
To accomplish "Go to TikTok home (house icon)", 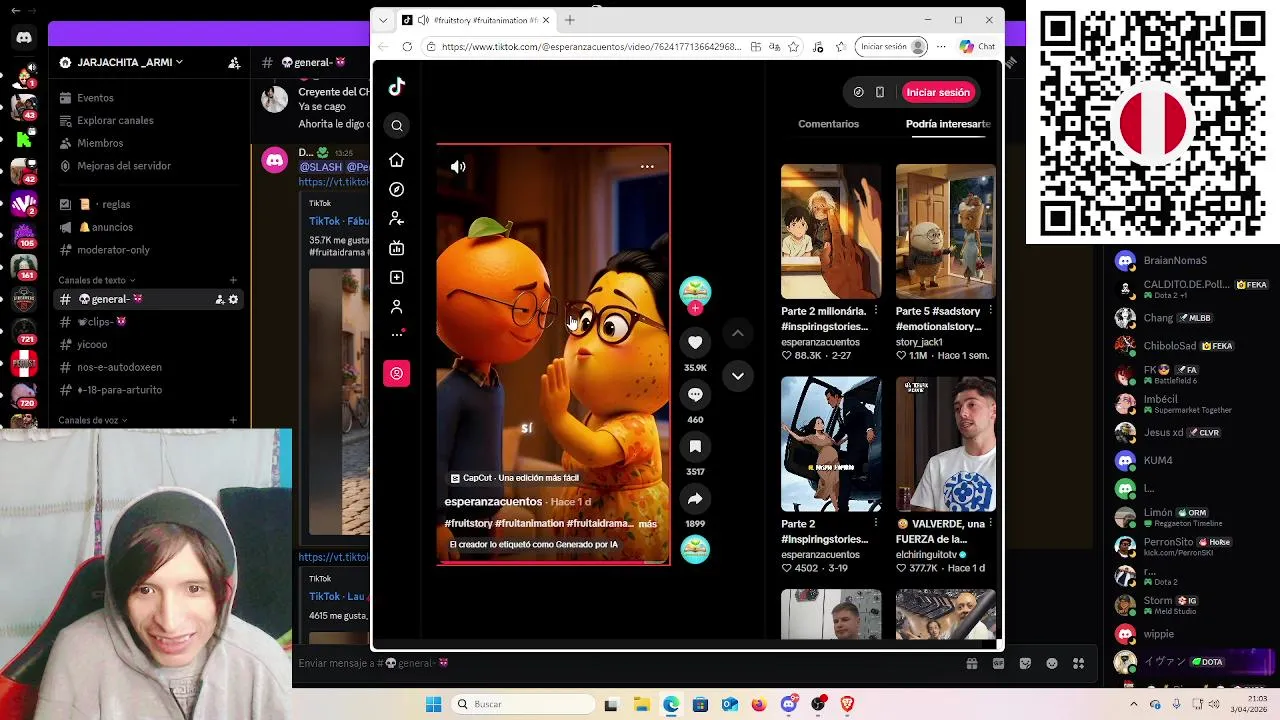I will (397, 160).
